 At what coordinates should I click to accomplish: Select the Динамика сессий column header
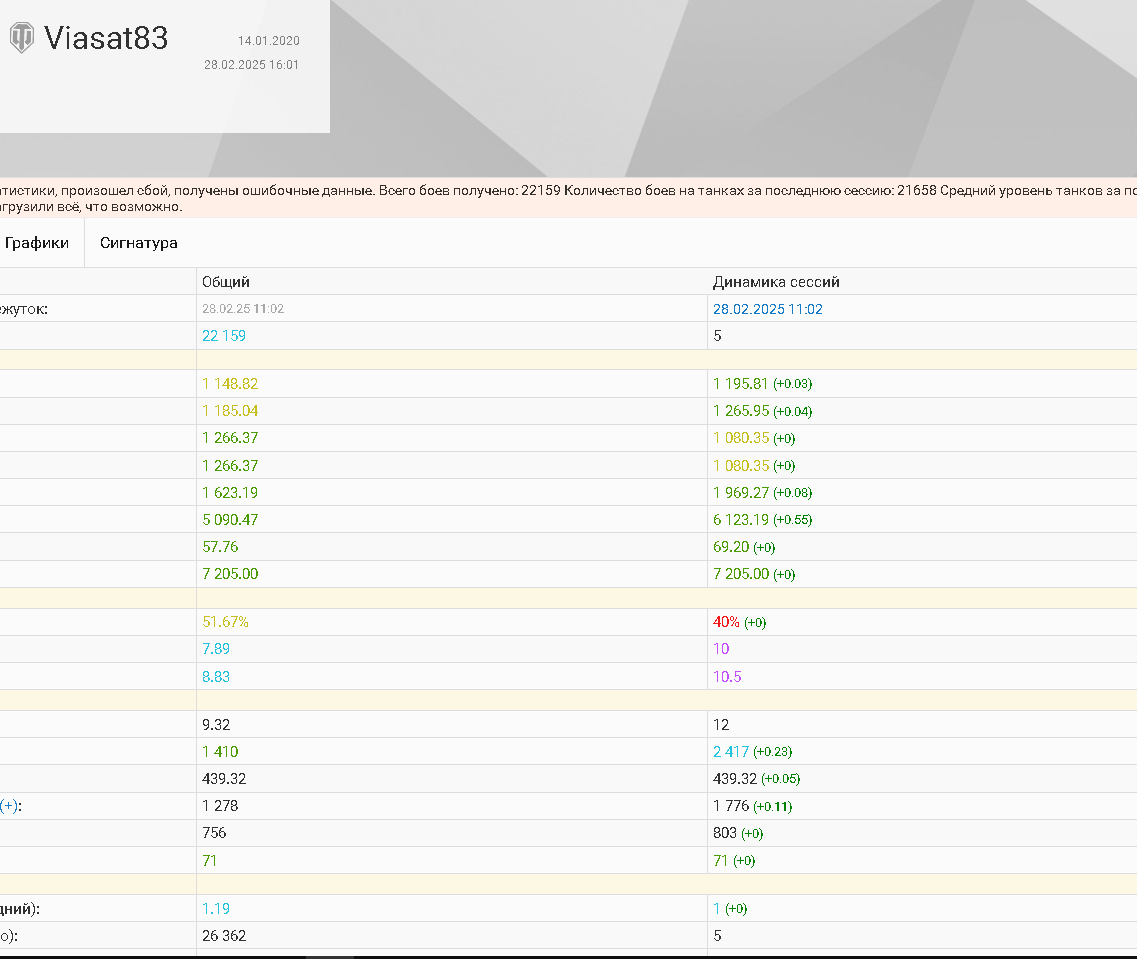click(x=776, y=281)
